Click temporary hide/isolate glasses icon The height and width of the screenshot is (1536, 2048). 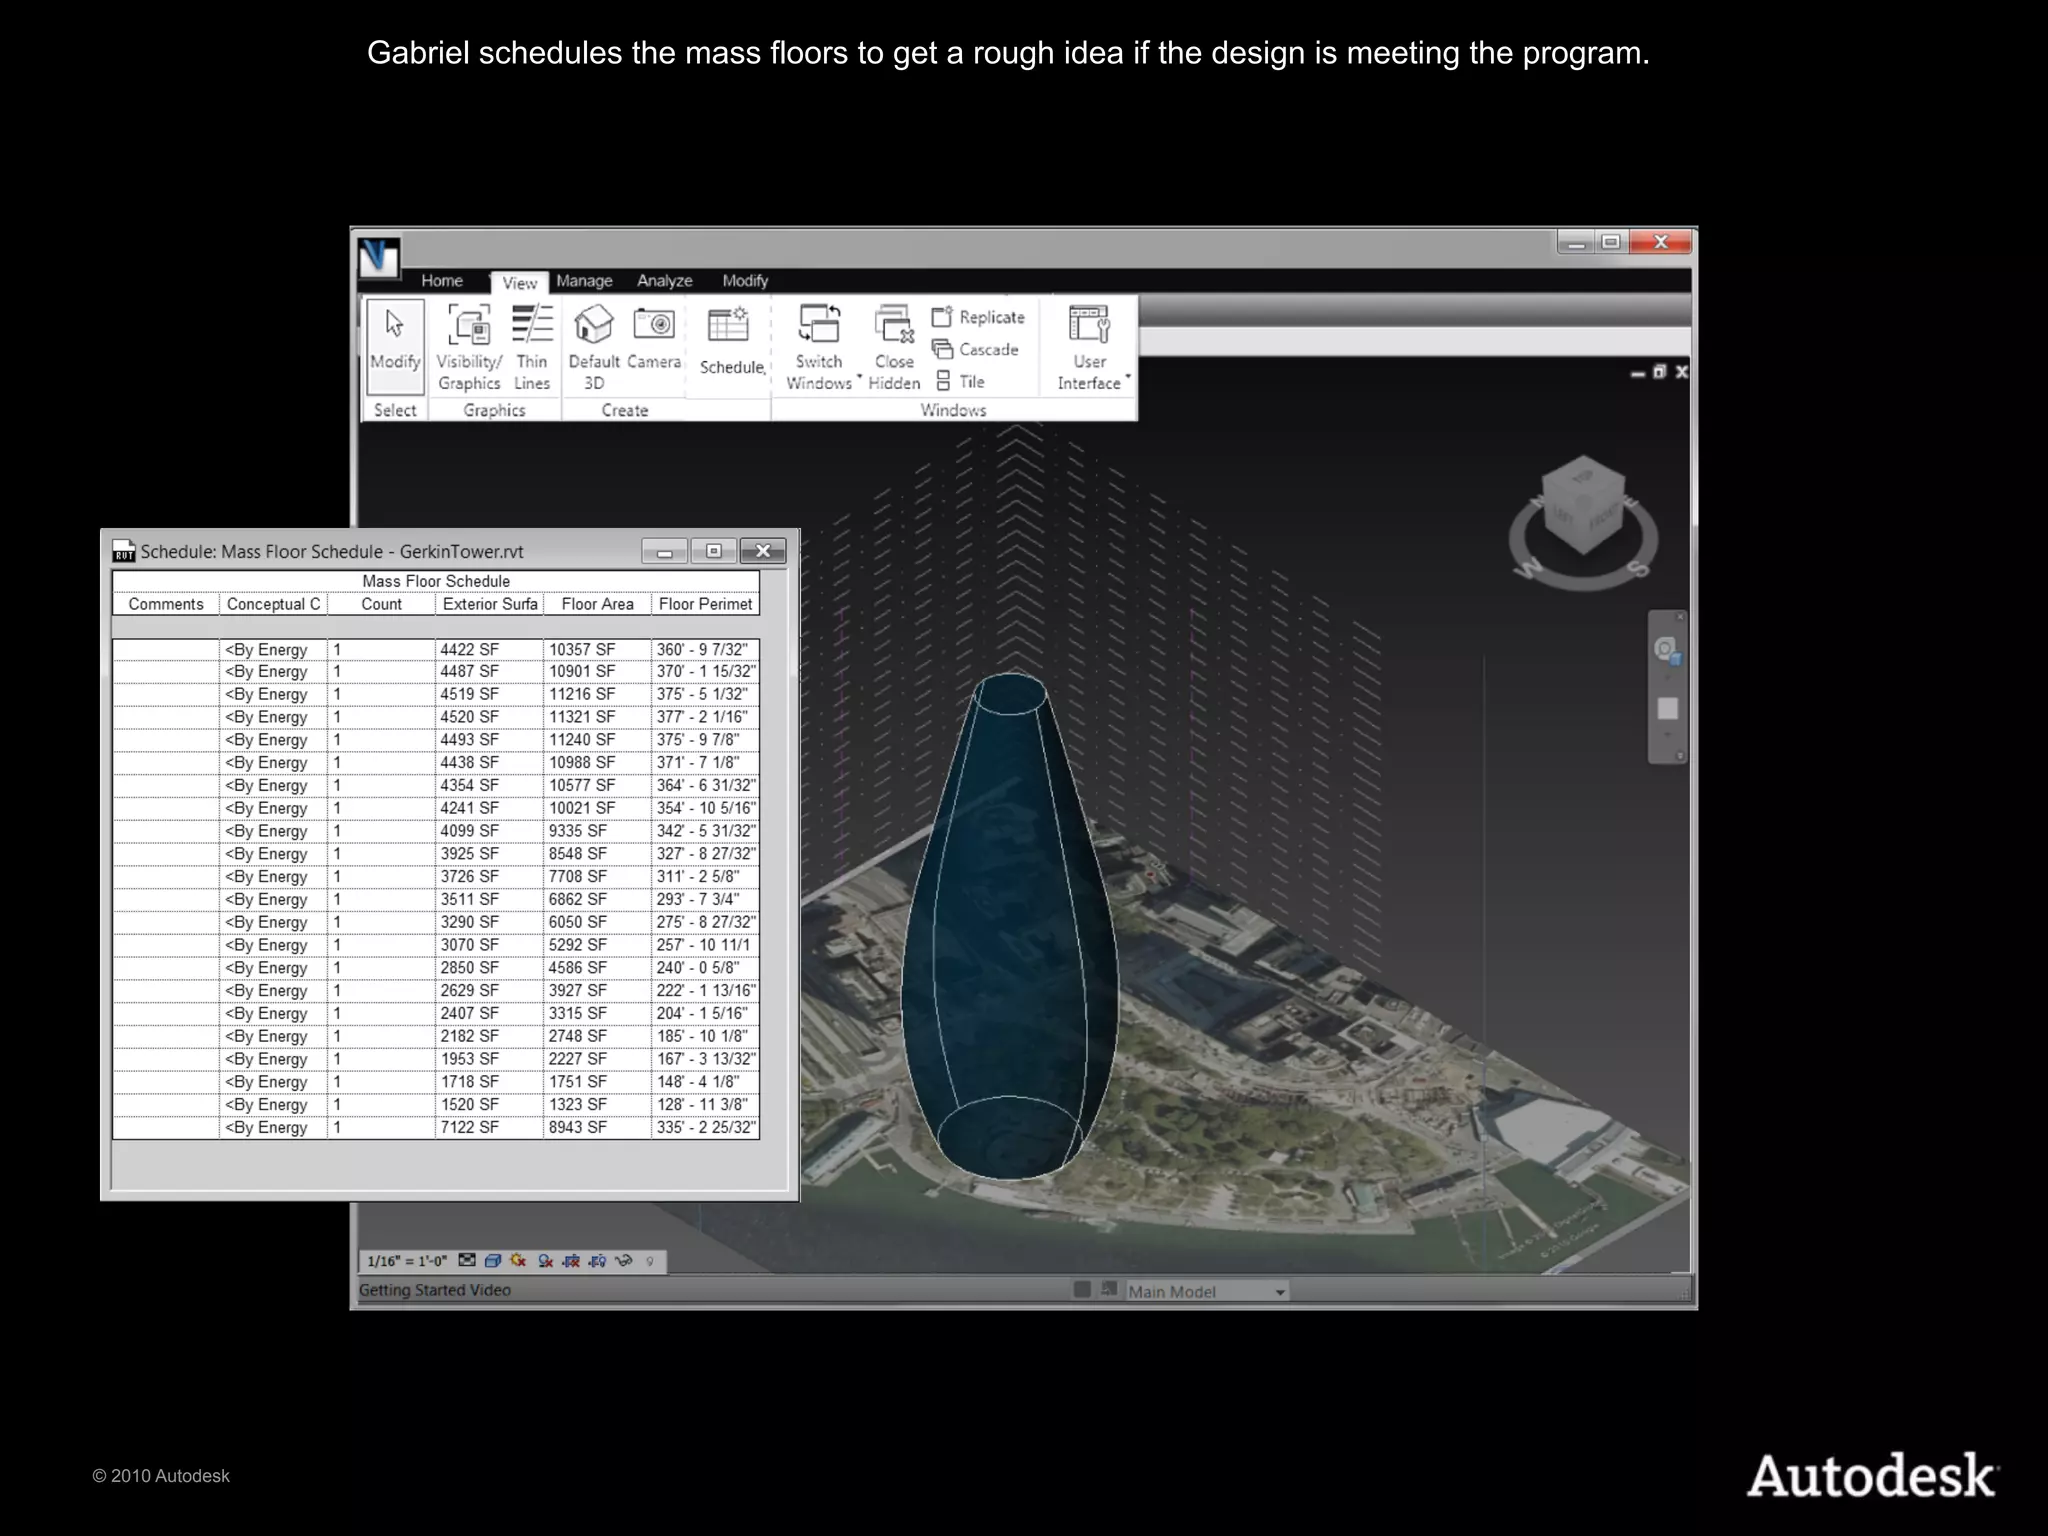pyautogui.click(x=624, y=1261)
